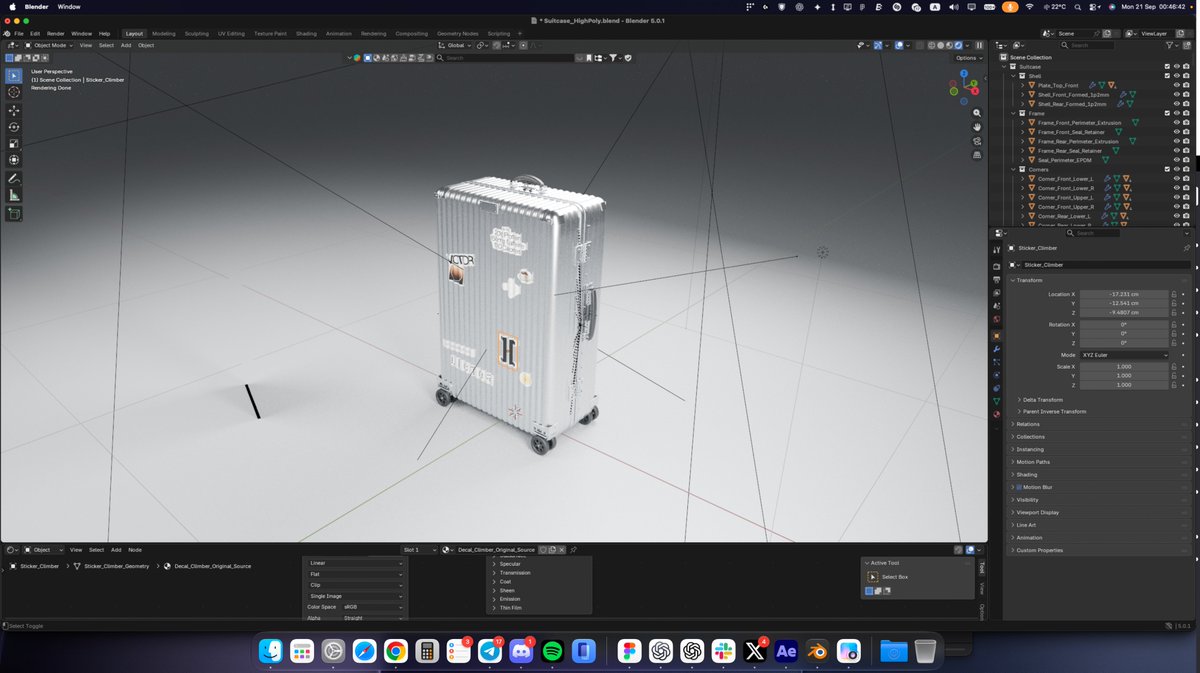Viewport: 1200px width, 673px height.
Task: Uncheck the Suitcase collection exclude checkbox
Action: (1167, 67)
